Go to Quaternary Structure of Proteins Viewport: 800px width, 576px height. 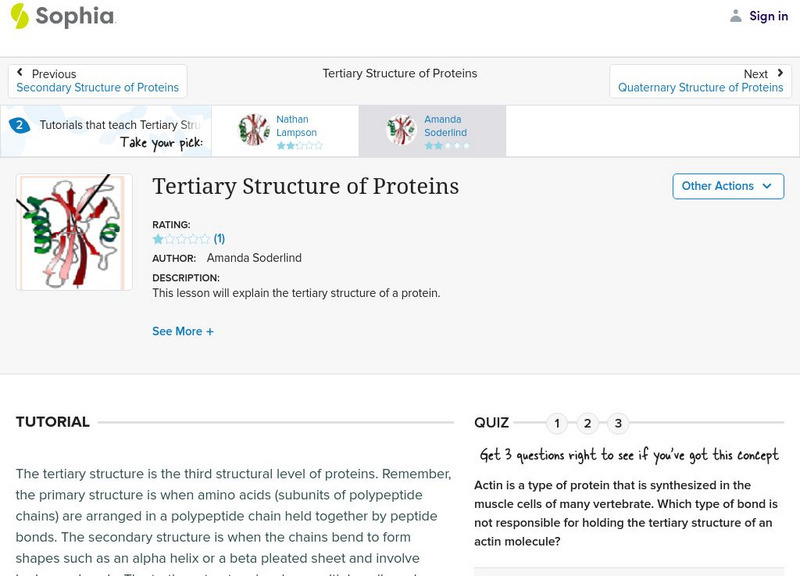700,88
